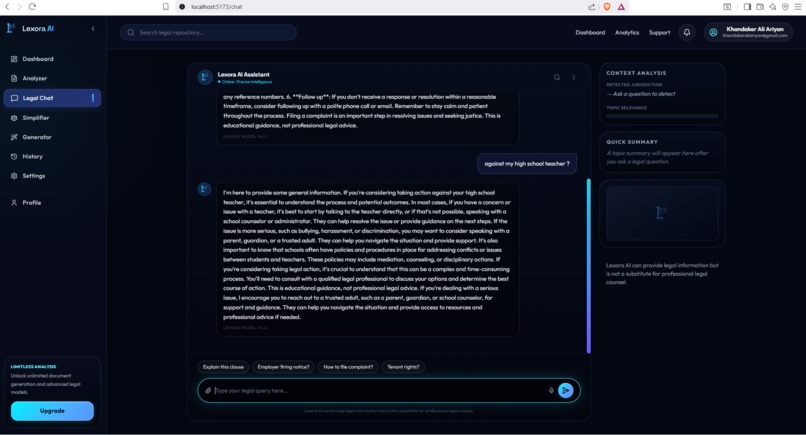Viewport: 806px width, 435px height.
Task: Click the paperclip attach icon
Action: pos(208,391)
